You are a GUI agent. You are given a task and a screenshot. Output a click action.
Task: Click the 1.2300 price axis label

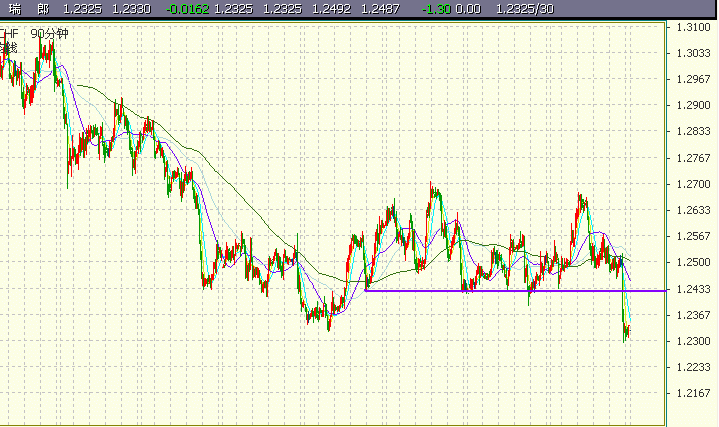click(693, 341)
